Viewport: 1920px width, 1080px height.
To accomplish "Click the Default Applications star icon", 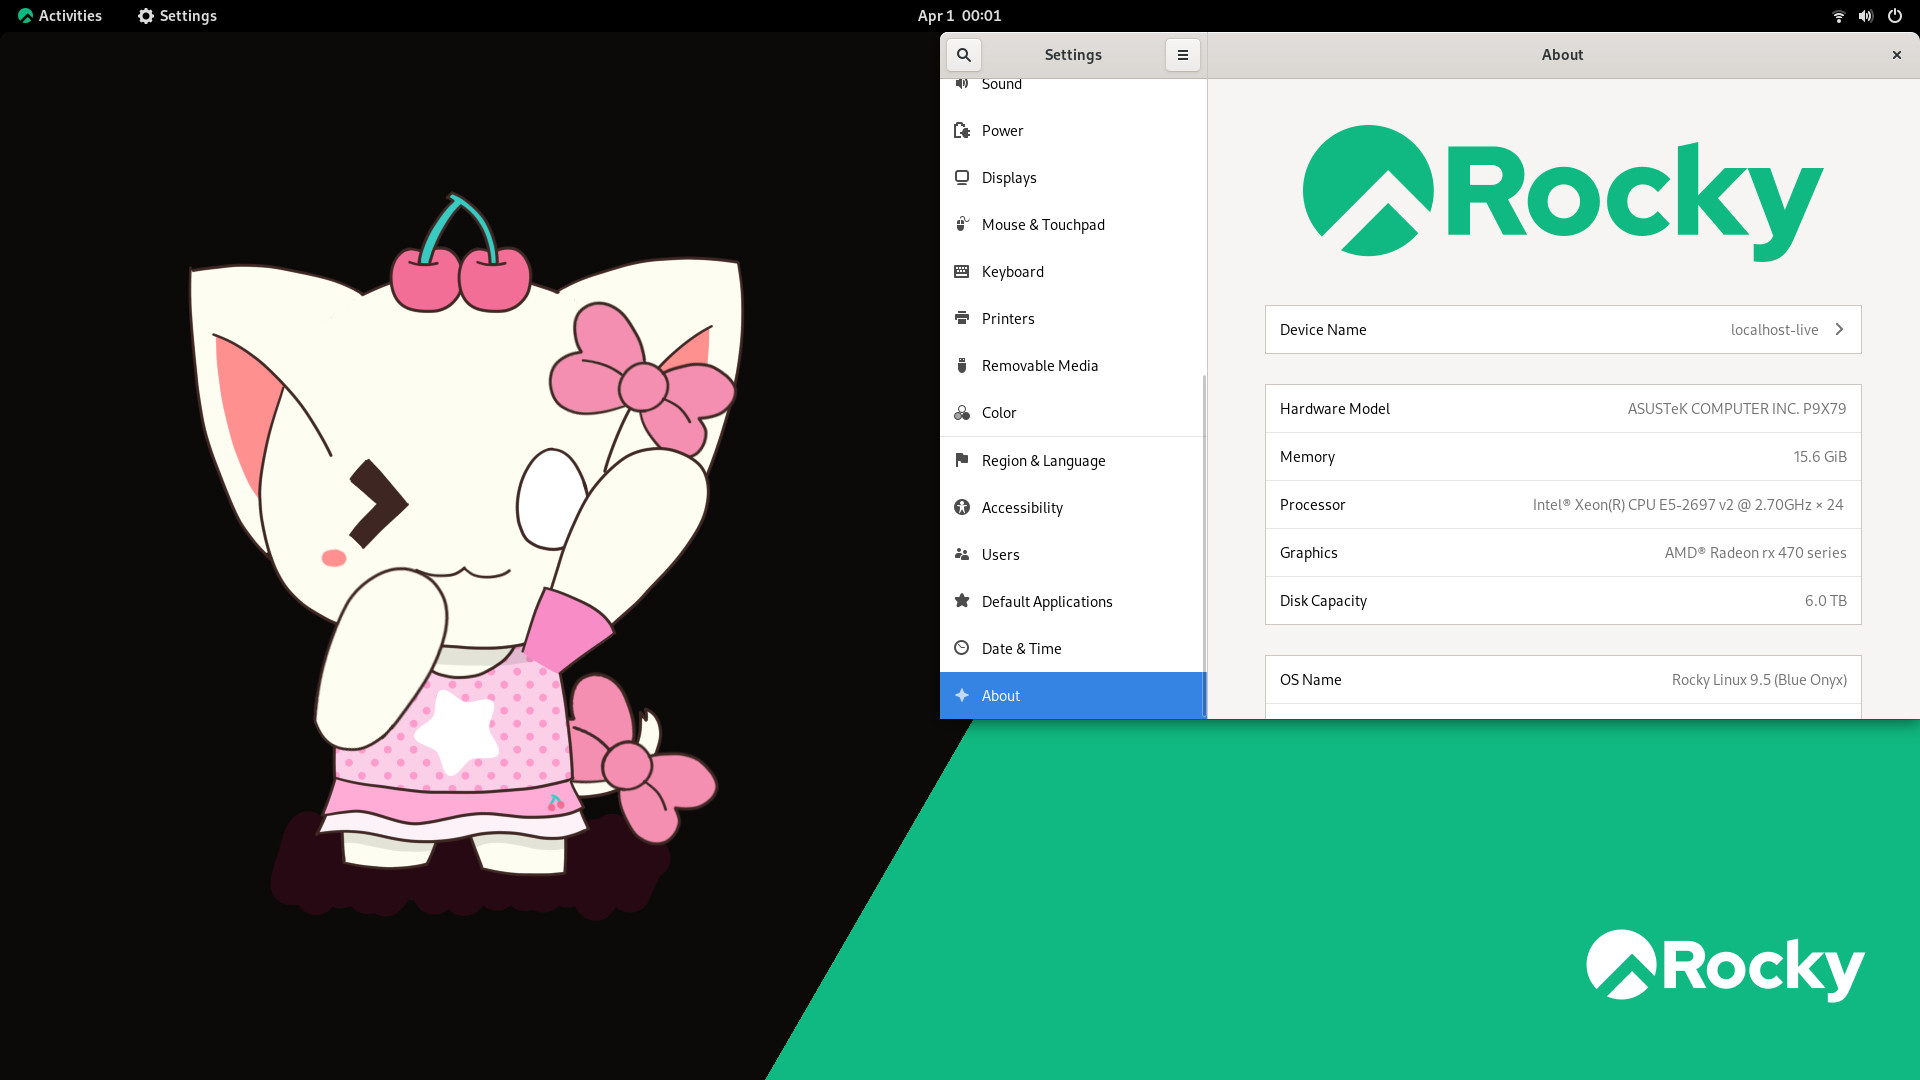I will [x=962, y=601].
